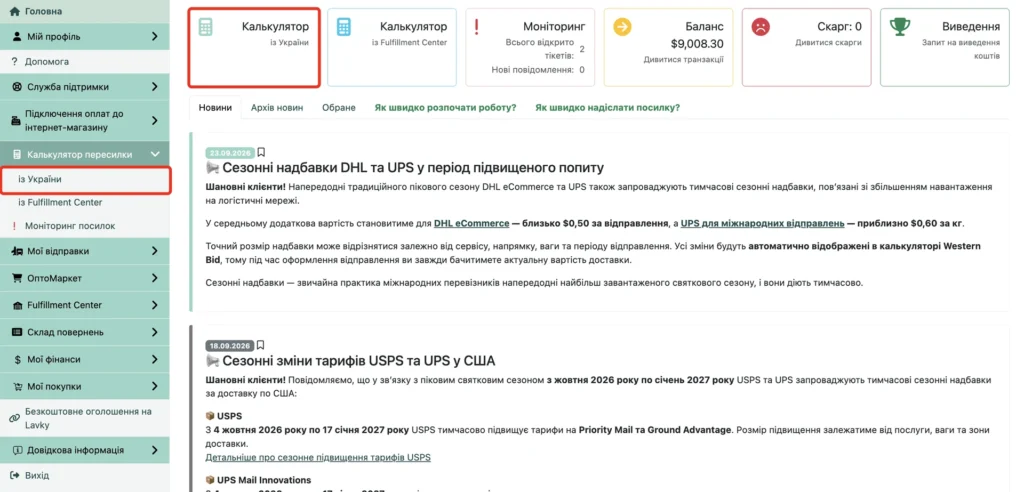Bookmark the 23.09.2026 news post
Image resolution: width=1024 pixels, height=492 pixels.
point(261,152)
